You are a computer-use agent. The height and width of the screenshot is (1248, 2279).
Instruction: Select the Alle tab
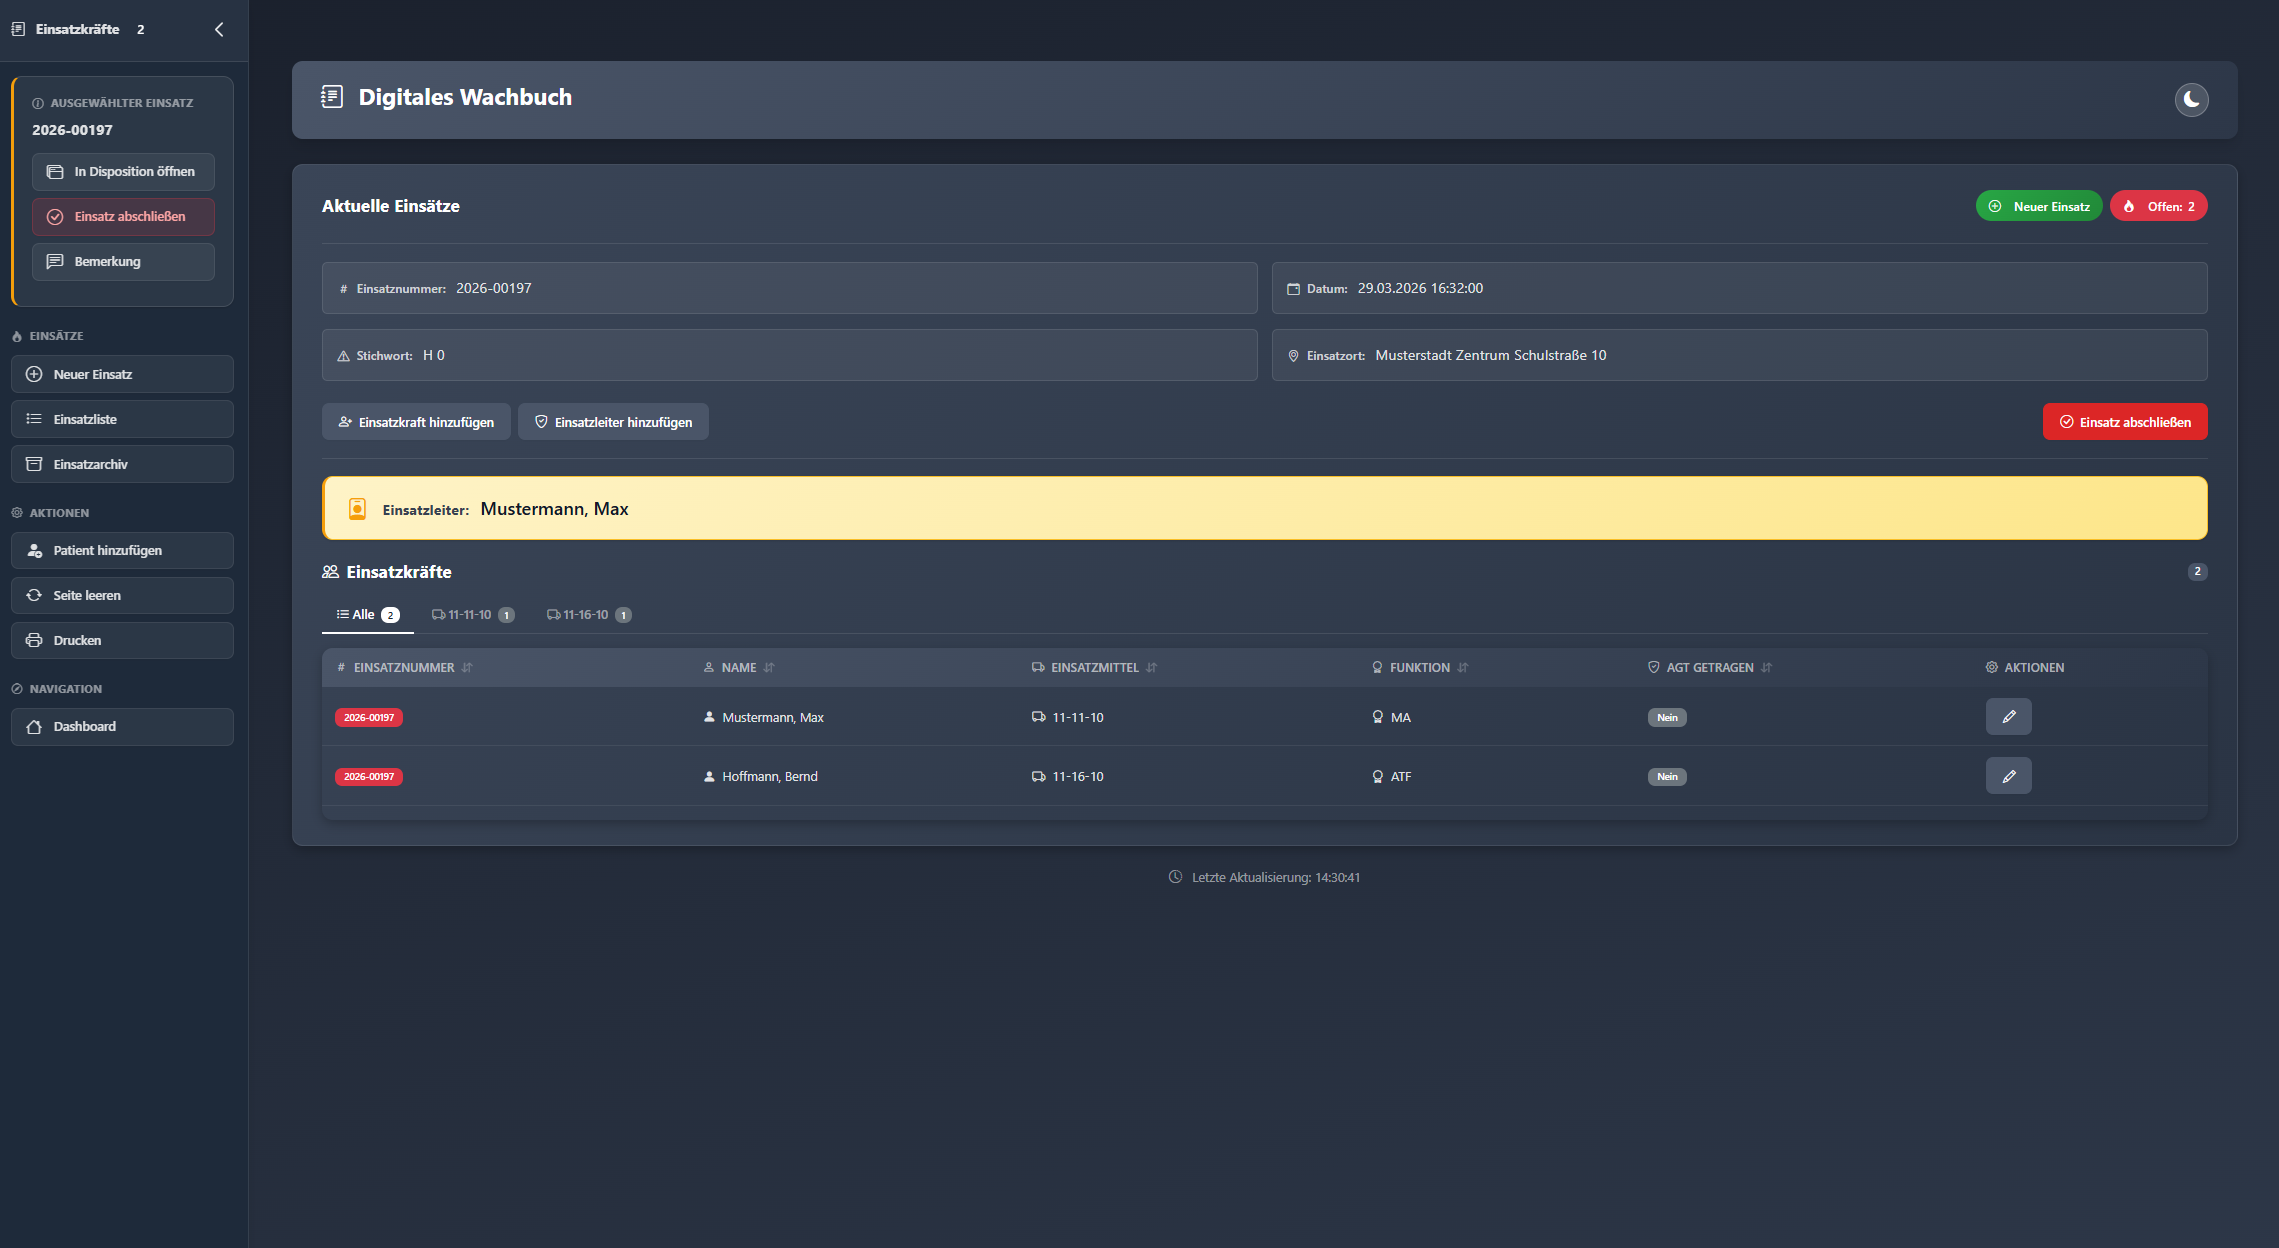pos(367,615)
